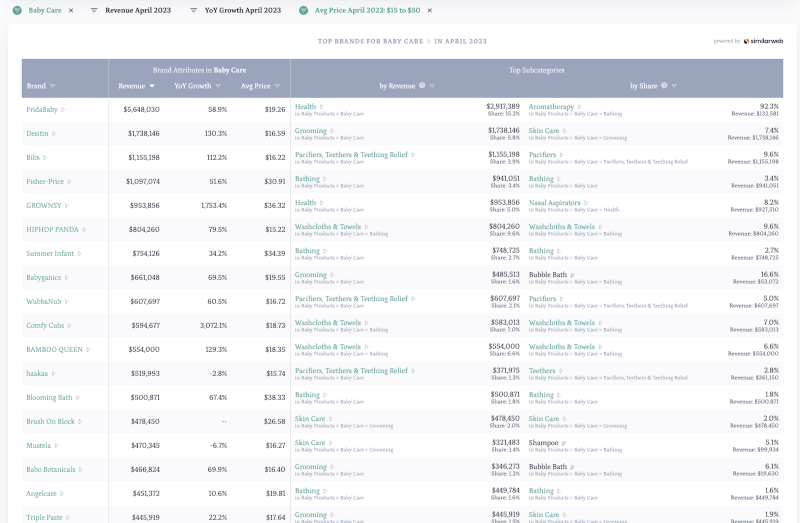800x523 pixels.
Task: Click the arrow icon beside Aromatherapy
Action: point(580,106)
